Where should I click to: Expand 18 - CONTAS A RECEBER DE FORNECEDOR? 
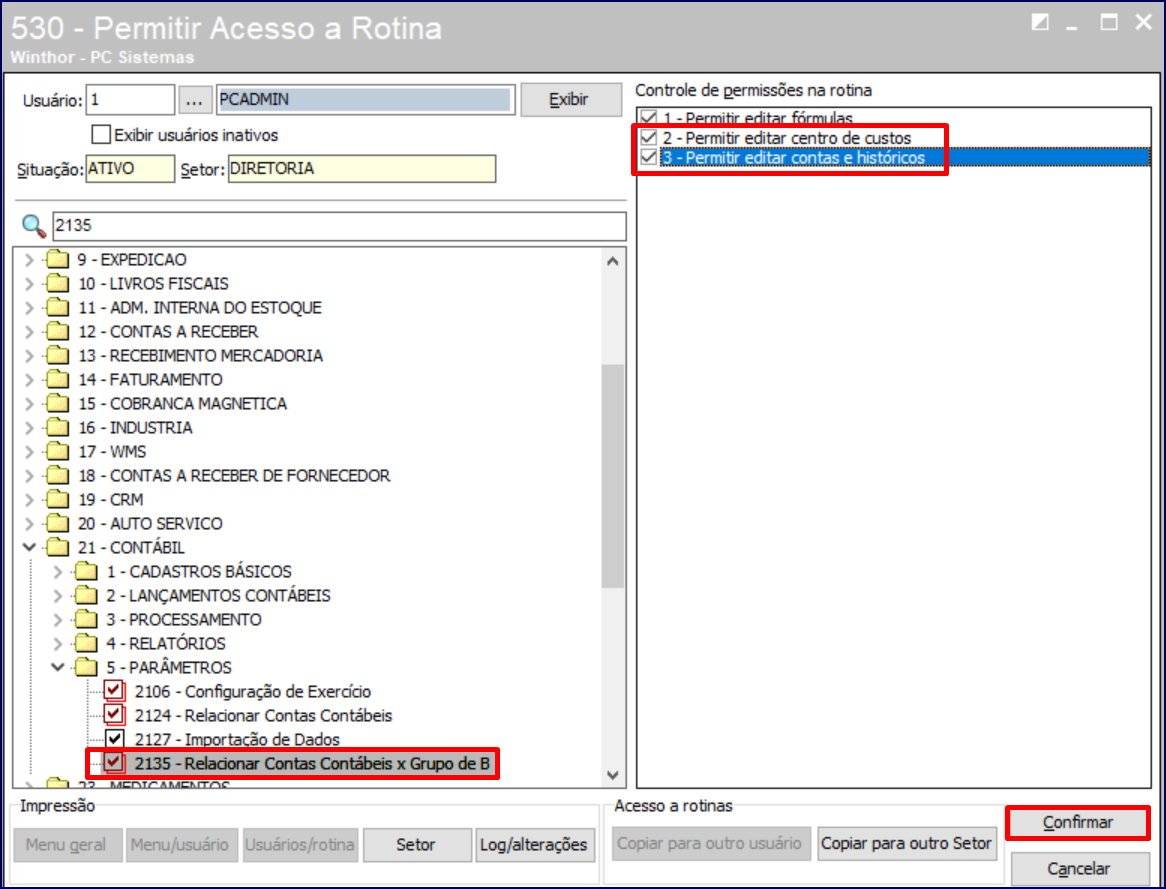29,475
